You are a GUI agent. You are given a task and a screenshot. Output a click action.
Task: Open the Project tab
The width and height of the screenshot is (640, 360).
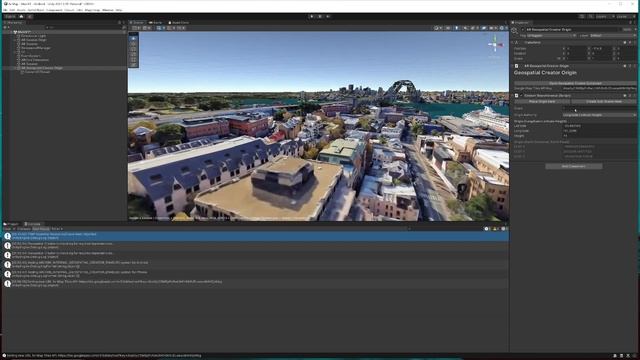click(x=11, y=224)
